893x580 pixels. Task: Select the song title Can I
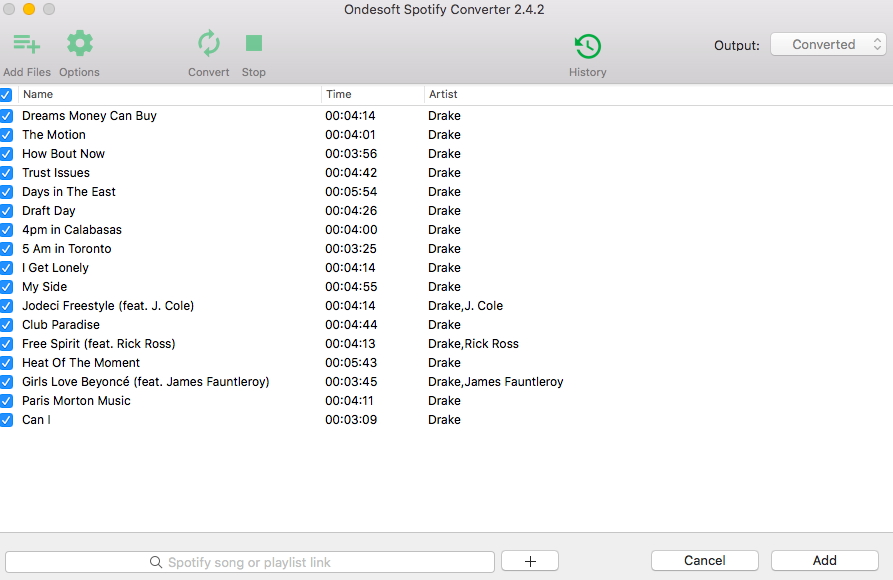coord(36,420)
